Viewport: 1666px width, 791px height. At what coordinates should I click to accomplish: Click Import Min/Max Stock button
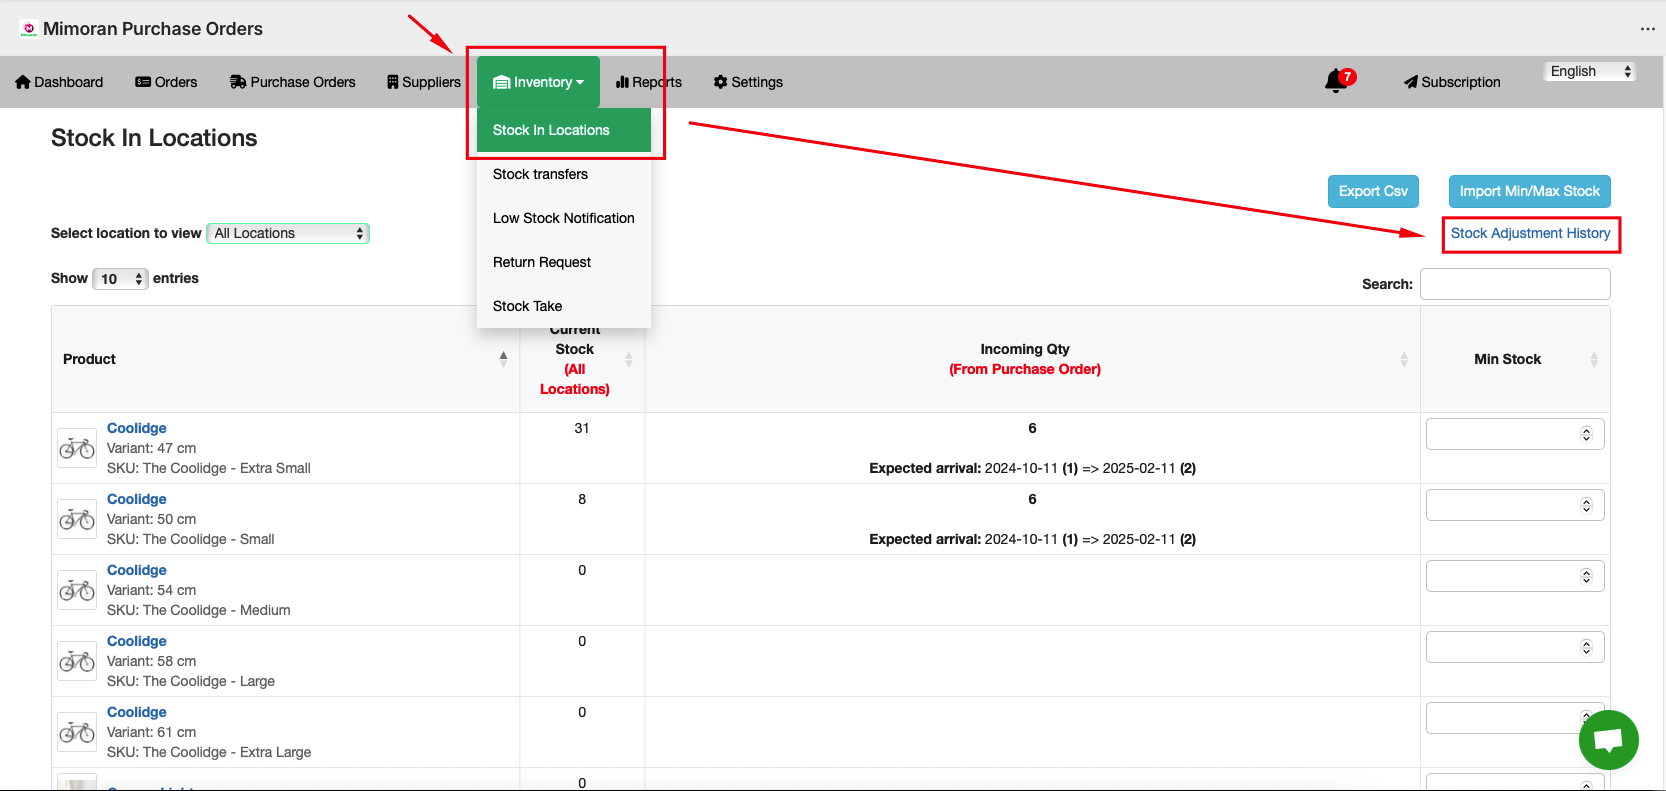[1529, 191]
